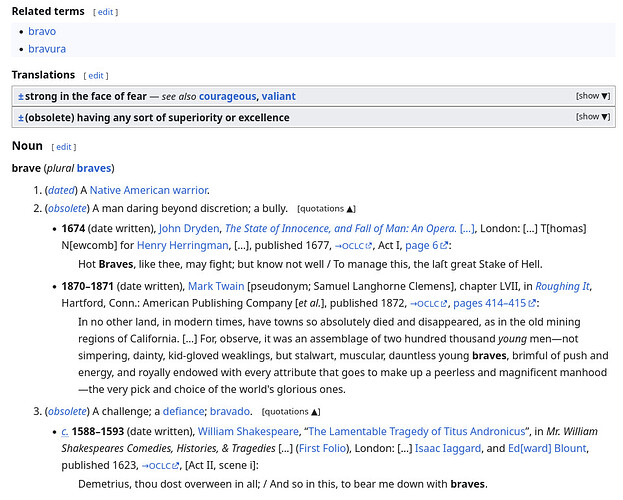Open the OCLC link in the Twain citation
Image resolution: width=623 pixels, height=500 pixels.
[428, 303]
